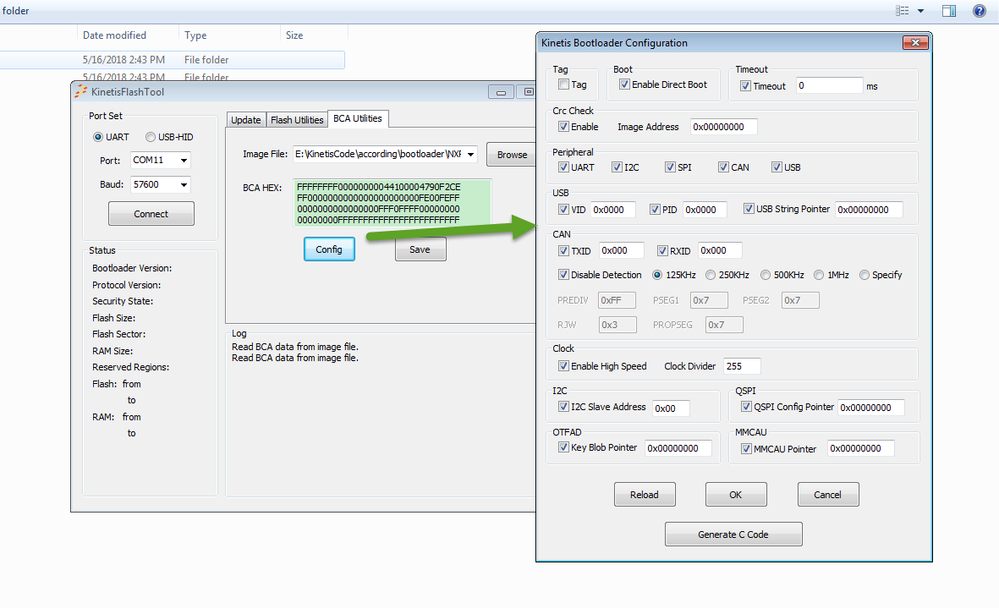Toggle the I2C Slave Address checkbox
Image resolution: width=999 pixels, height=608 pixels.
[563, 407]
